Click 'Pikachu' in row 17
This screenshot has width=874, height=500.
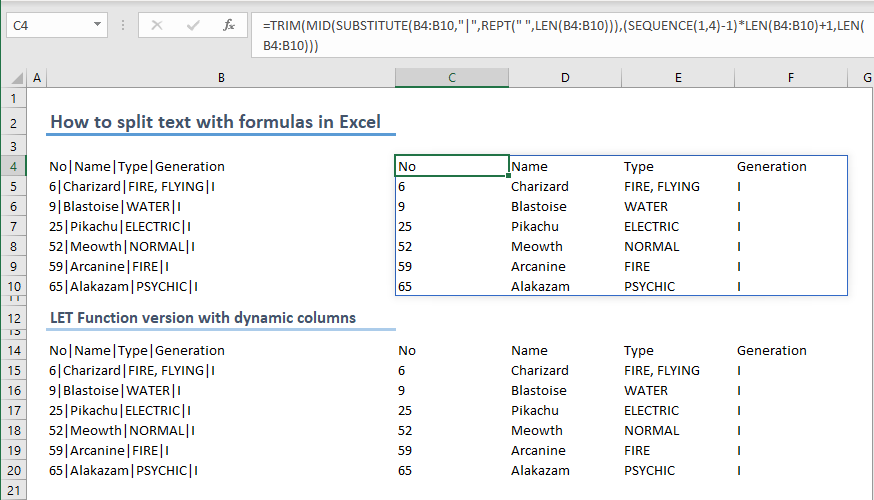click(x=535, y=410)
